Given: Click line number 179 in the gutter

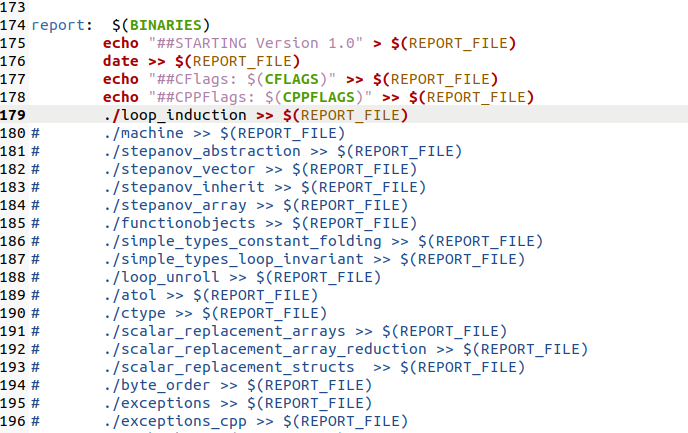Looking at the screenshot, I should click(13, 115).
